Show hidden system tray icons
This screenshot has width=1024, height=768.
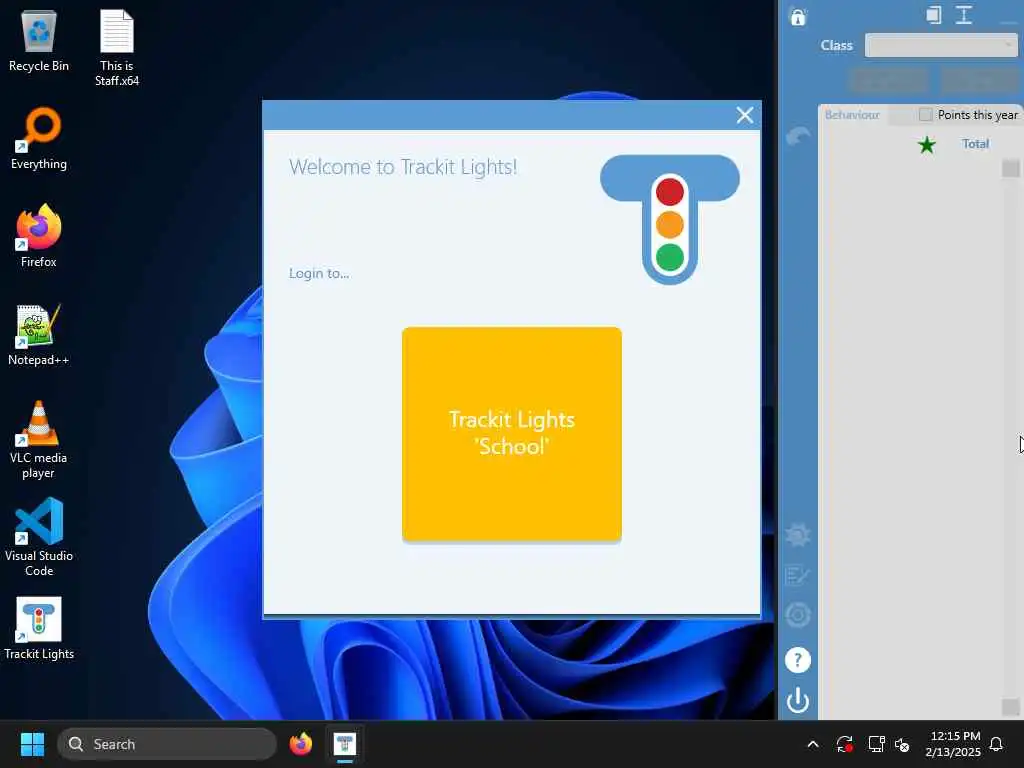click(x=812, y=744)
